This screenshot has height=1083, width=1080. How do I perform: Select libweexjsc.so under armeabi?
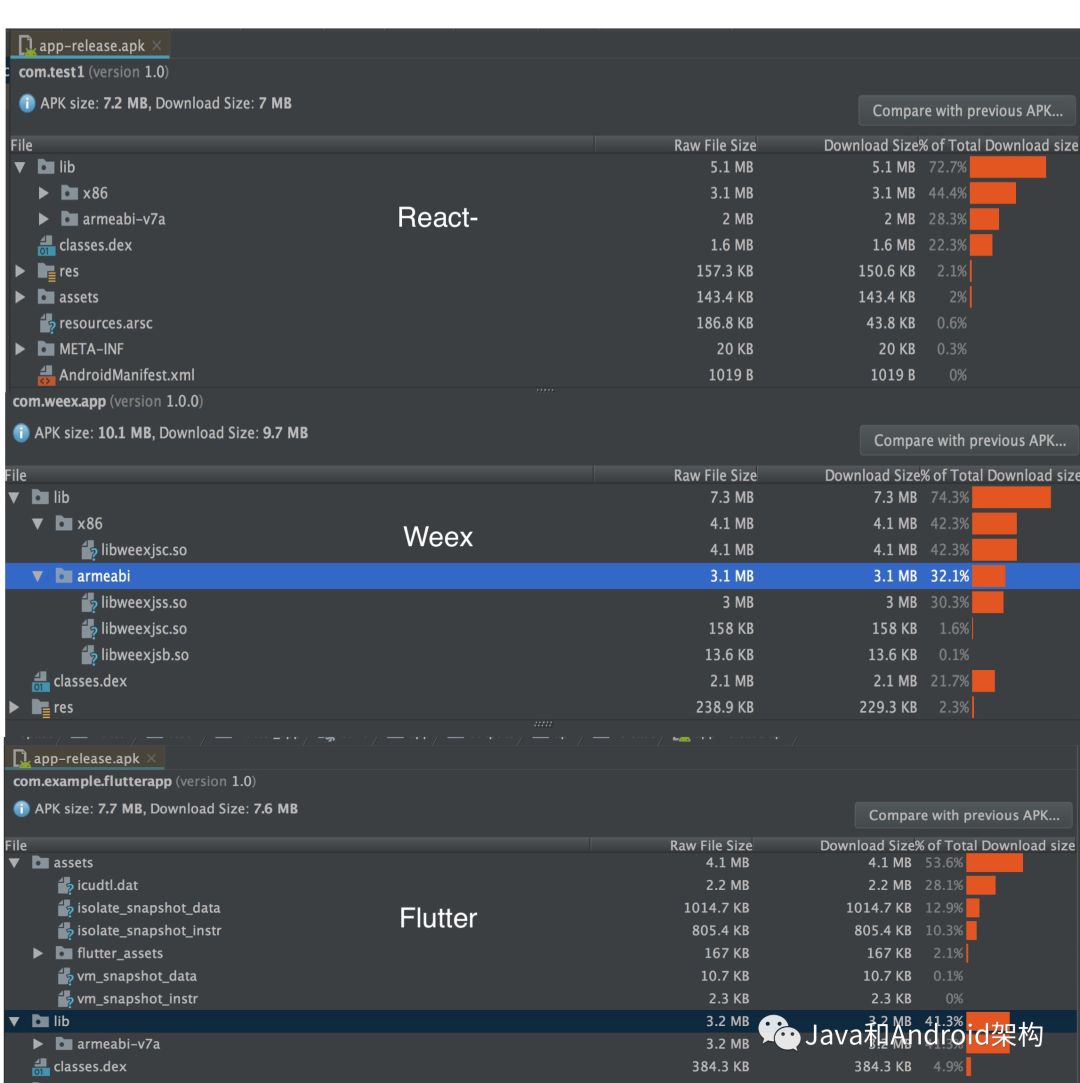coord(543,629)
